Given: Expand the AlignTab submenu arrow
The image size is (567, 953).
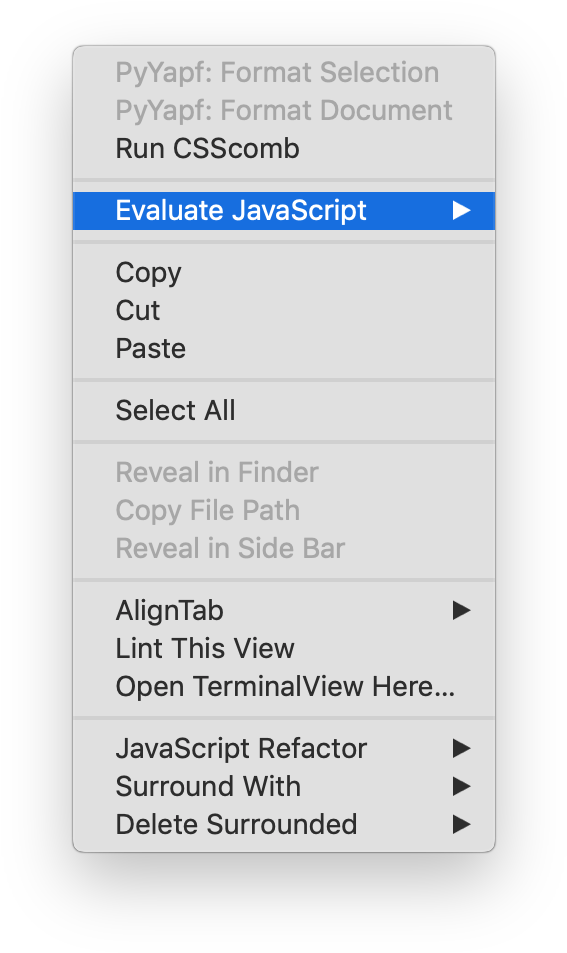Looking at the screenshot, I should pyautogui.click(x=461, y=610).
